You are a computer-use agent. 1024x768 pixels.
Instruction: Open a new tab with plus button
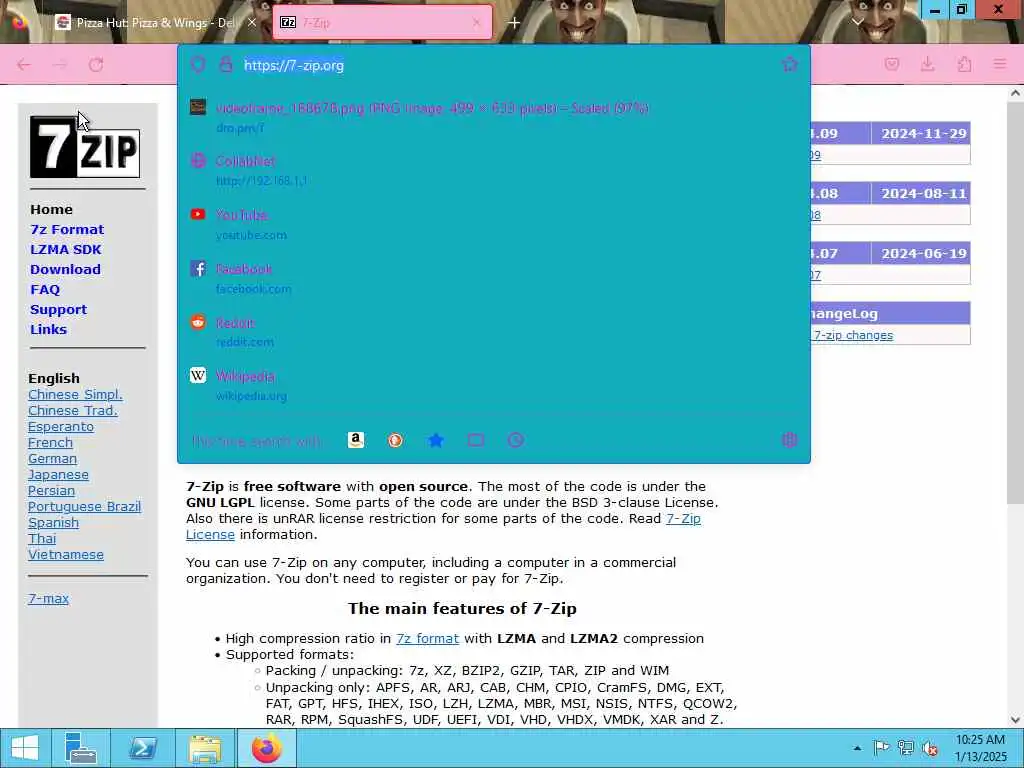pos(515,23)
